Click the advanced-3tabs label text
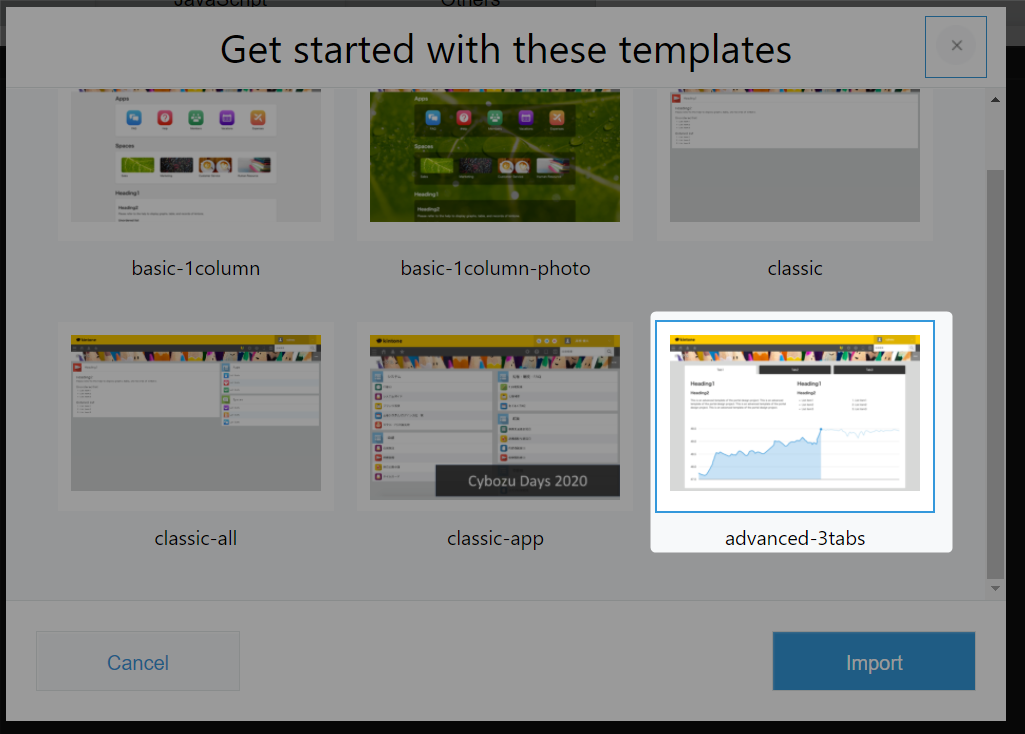Screen dimensions: 1025x734 tap(795, 539)
